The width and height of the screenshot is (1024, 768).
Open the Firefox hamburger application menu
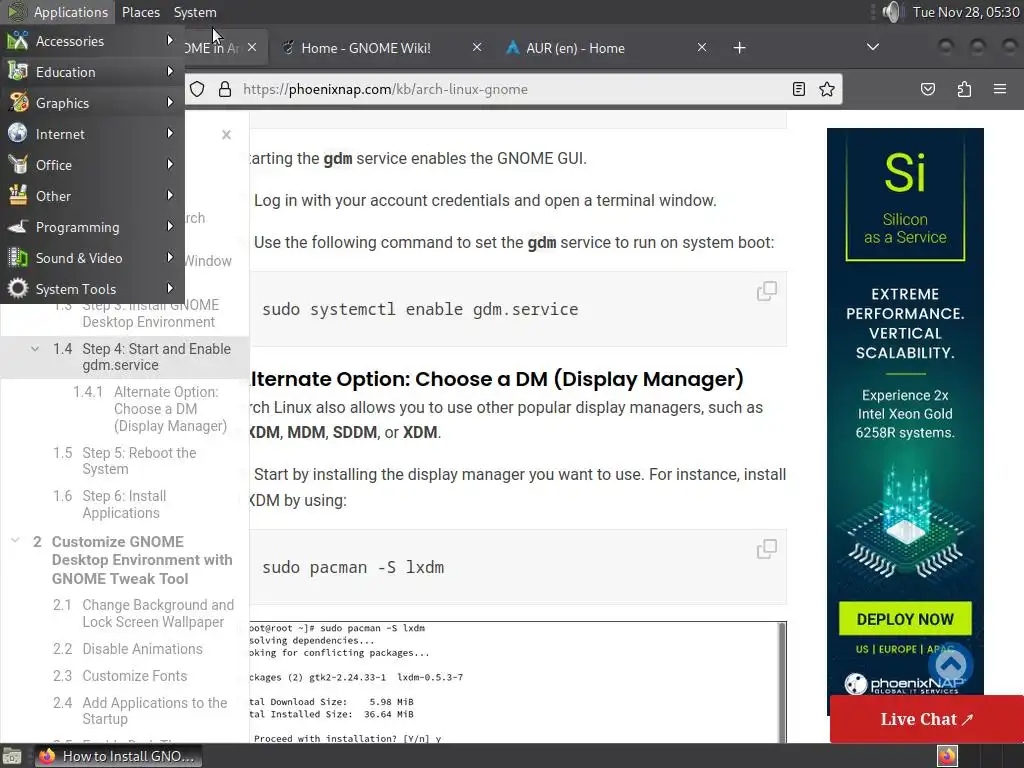(x=1000, y=89)
